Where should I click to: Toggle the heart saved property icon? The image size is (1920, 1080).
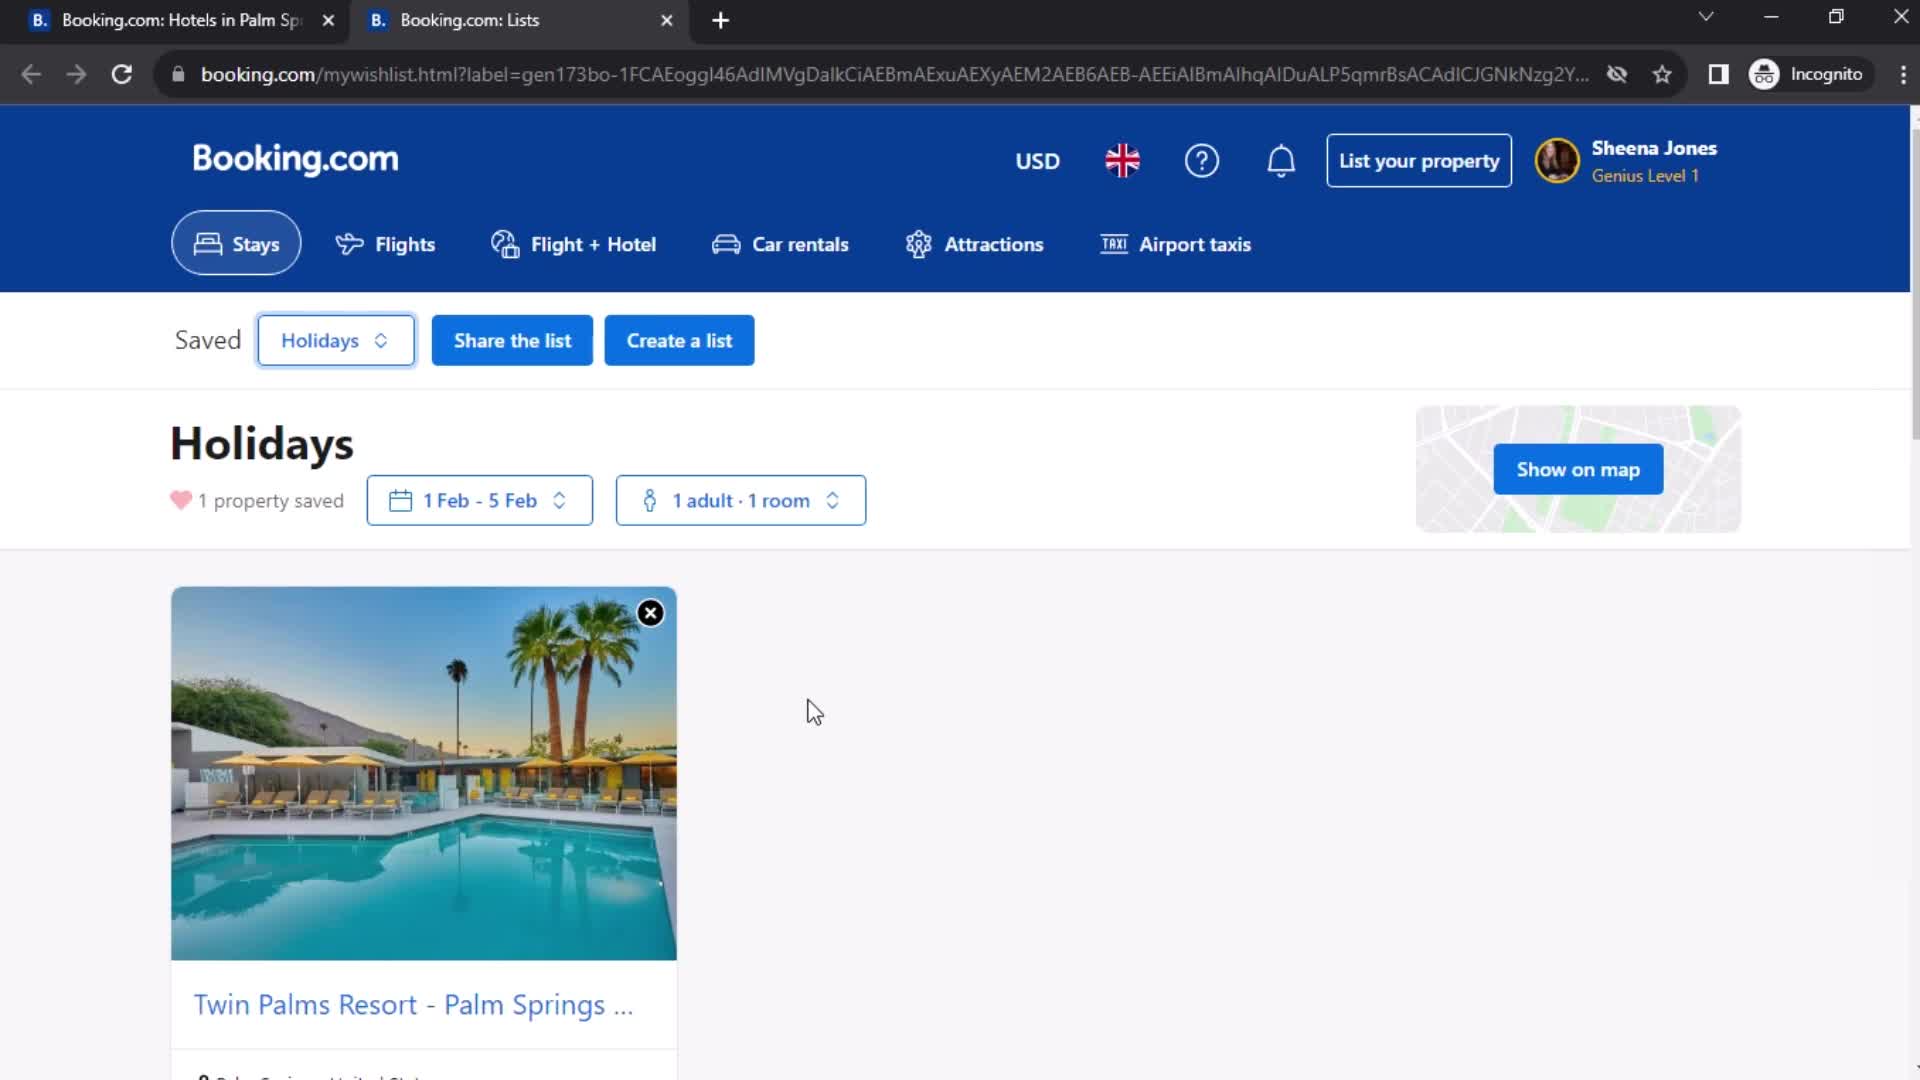click(181, 500)
